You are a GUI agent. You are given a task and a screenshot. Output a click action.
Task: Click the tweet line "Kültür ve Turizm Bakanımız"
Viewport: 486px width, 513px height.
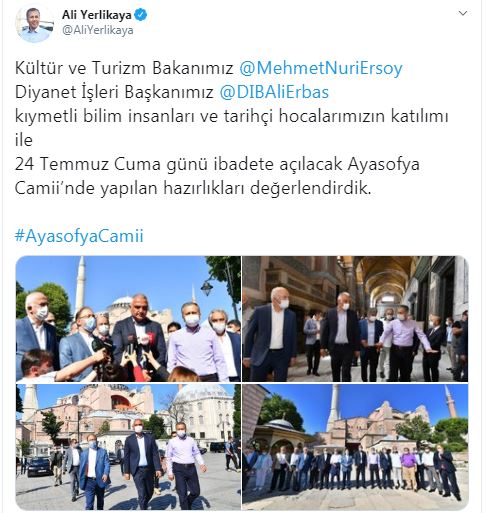124,68
